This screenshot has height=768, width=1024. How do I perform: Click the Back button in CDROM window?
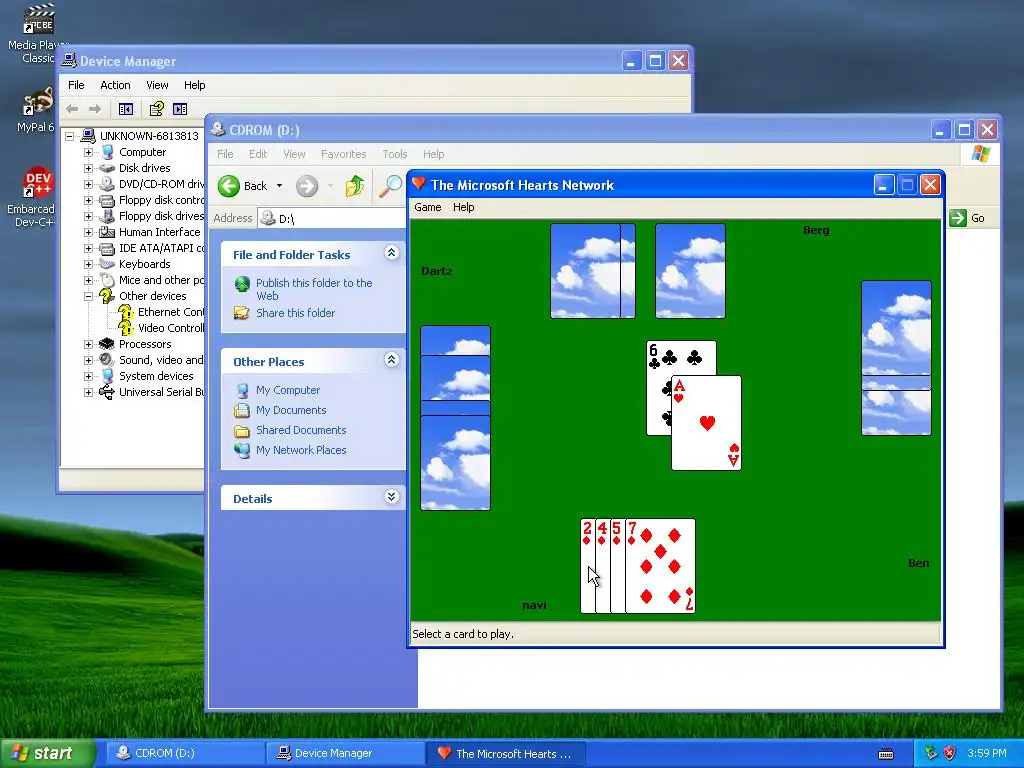[243, 186]
